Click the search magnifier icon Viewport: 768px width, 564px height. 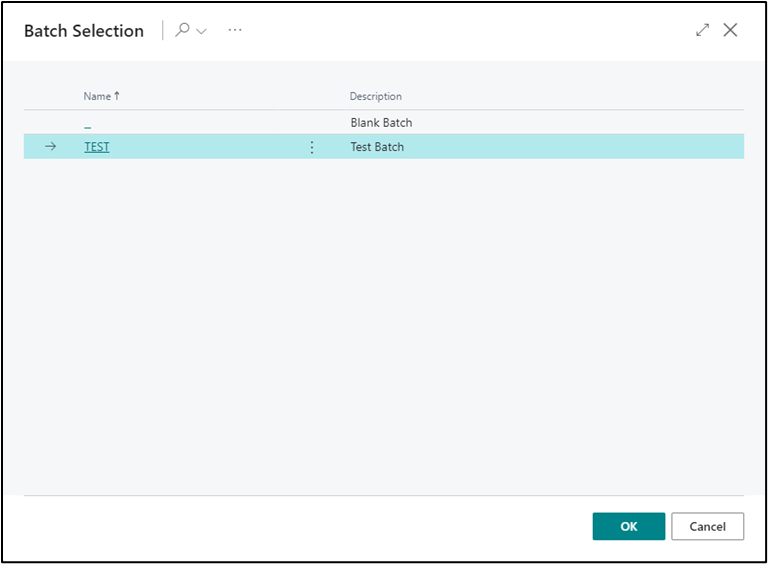182,30
